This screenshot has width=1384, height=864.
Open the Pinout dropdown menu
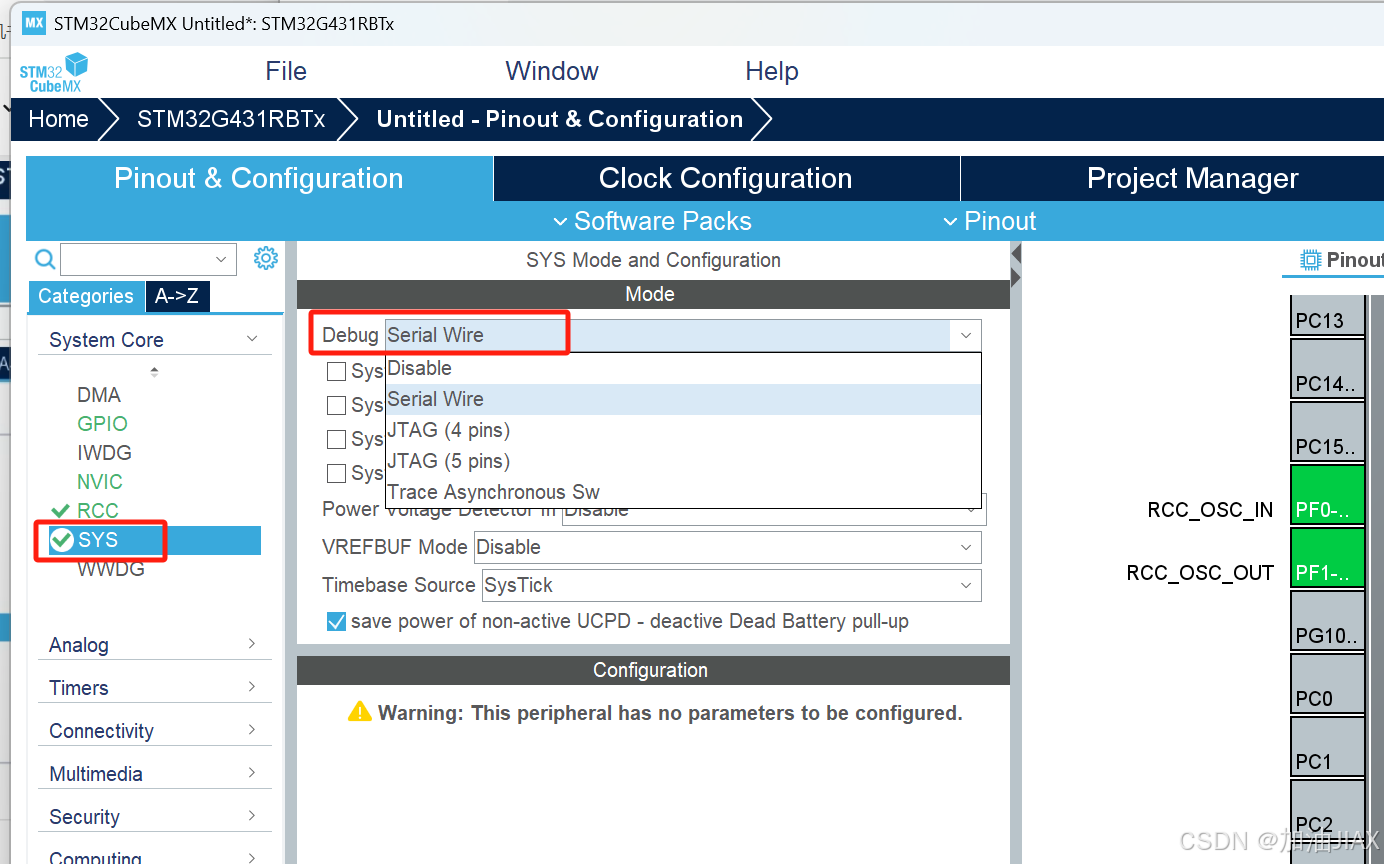(x=990, y=221)
